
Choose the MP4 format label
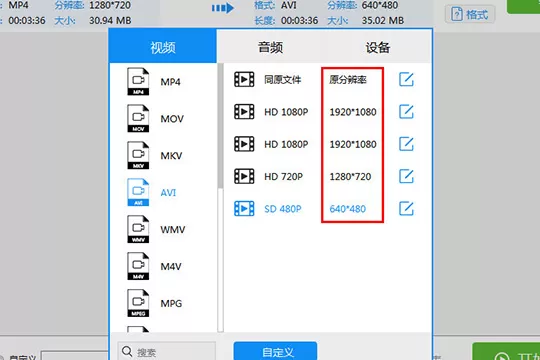170,82
